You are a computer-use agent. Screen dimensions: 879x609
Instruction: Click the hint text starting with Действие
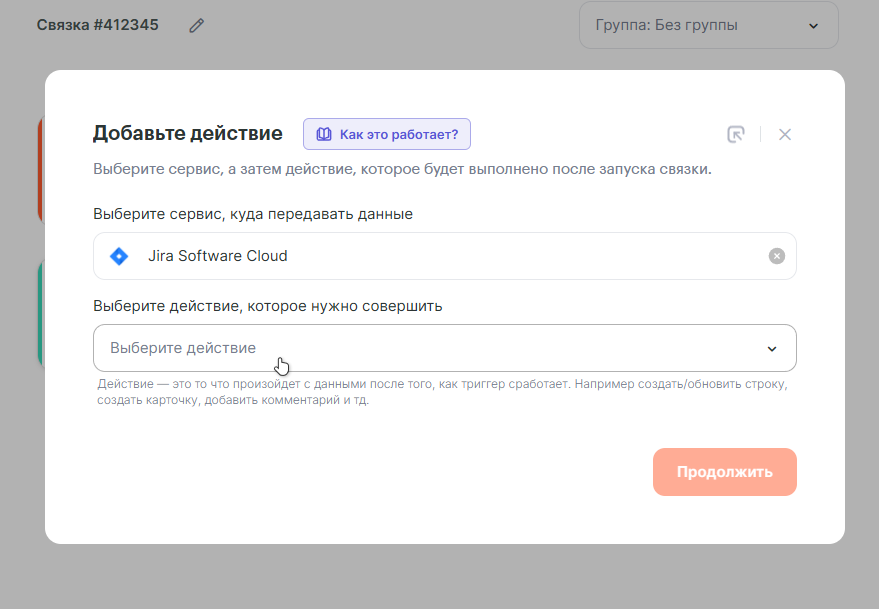pyautogui.click(x=442, y=392)
